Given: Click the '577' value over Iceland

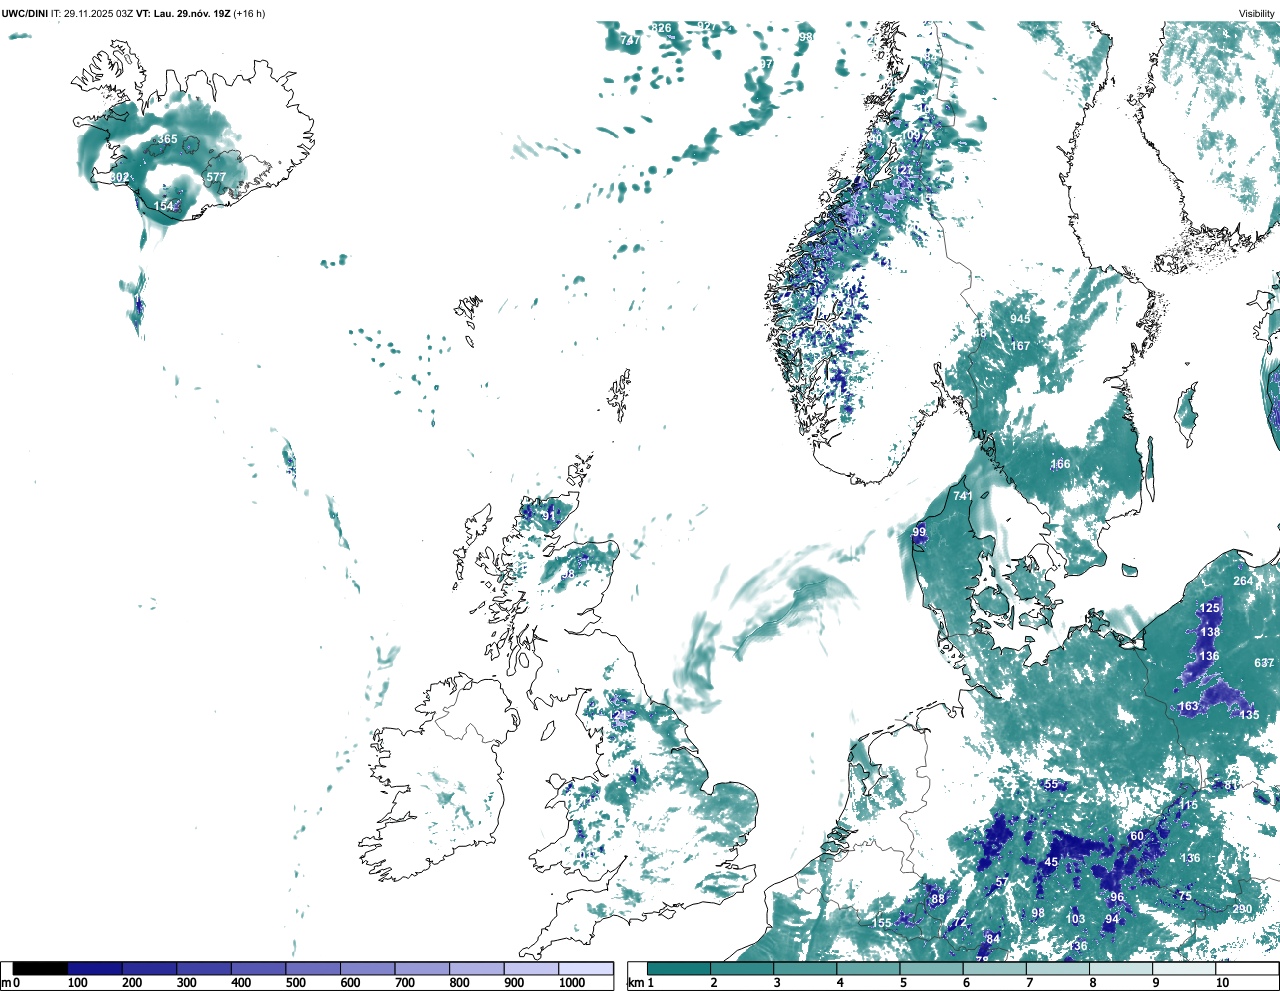Looking at the screenshot, I should 216,177.
